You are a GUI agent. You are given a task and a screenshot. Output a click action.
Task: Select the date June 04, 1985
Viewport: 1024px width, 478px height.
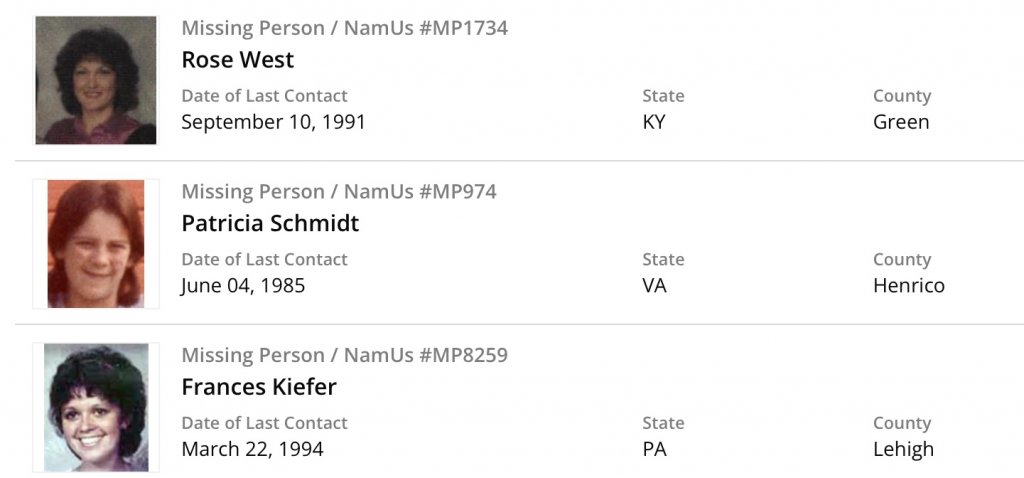243,286
